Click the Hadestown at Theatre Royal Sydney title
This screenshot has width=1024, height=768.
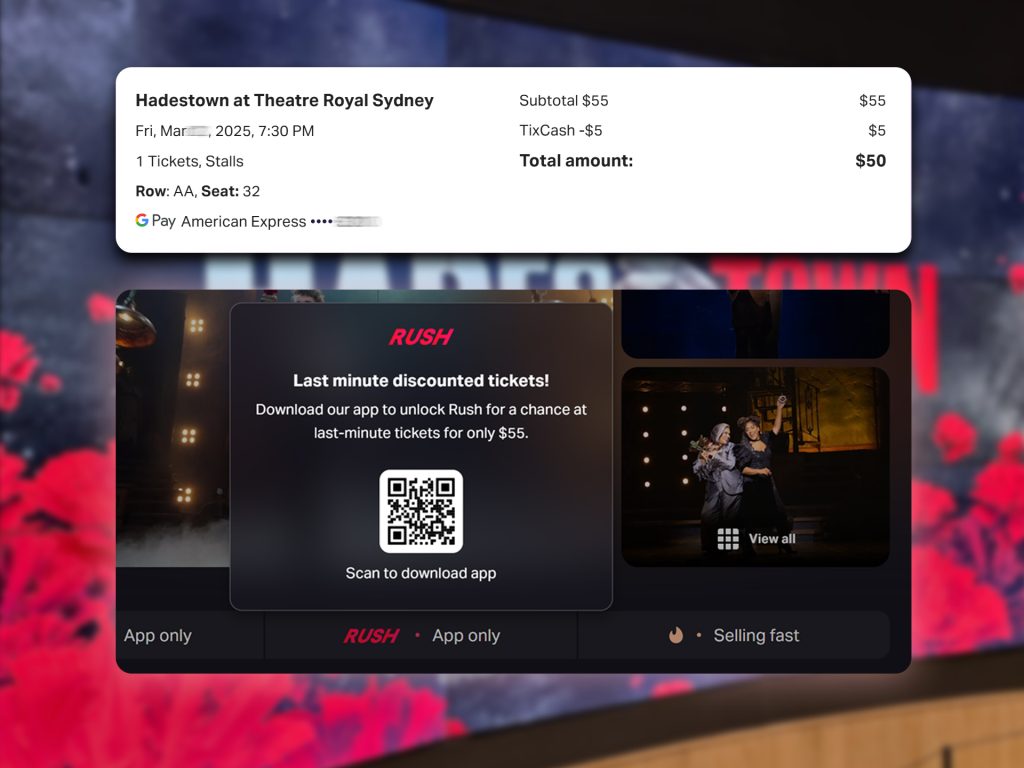click(x=285, y=101)
